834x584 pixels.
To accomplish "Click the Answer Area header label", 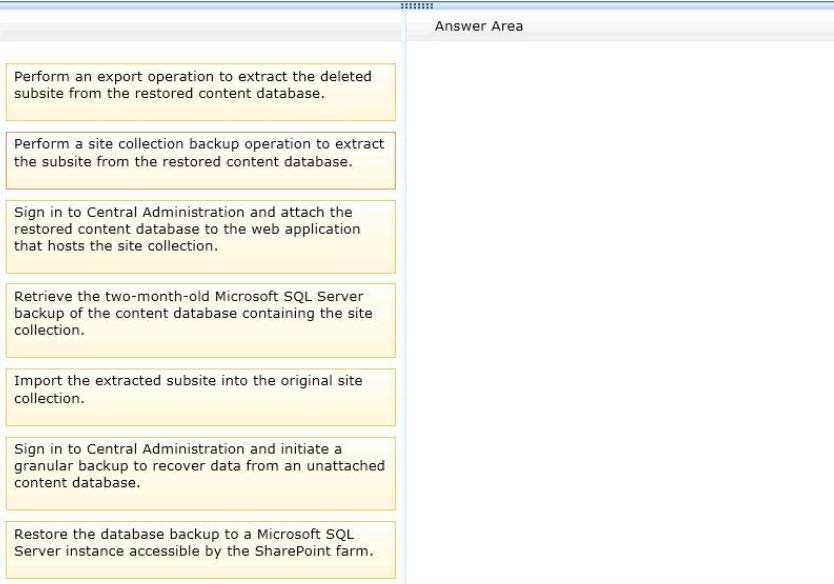I will (479, 26).
